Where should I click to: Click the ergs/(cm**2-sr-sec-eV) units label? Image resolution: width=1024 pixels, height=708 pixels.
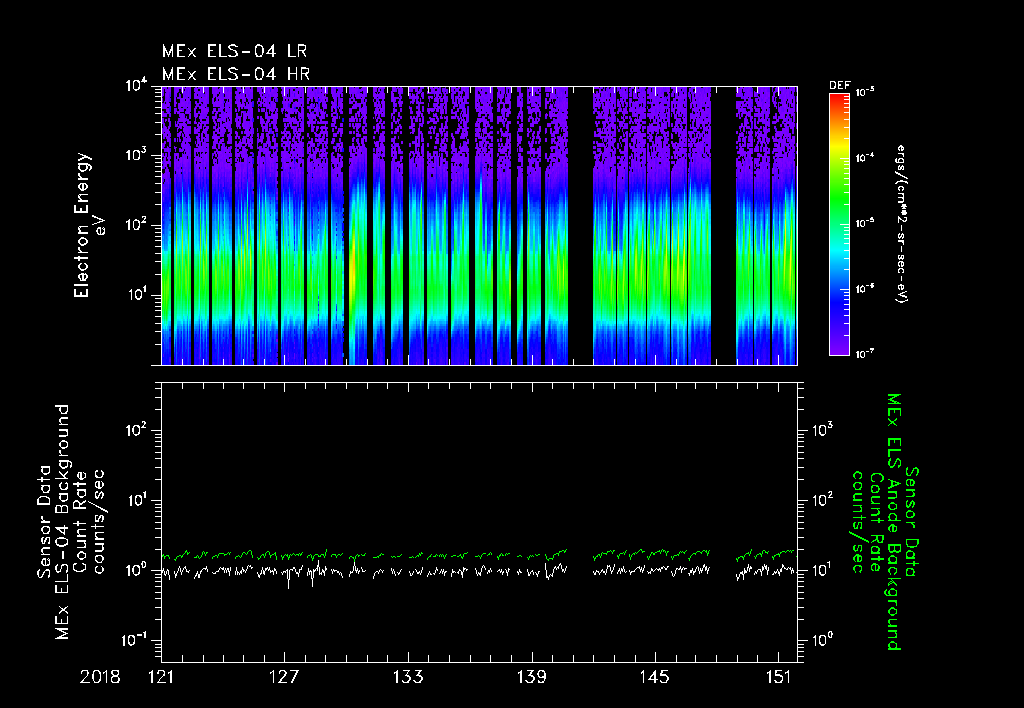click(902, 223)
